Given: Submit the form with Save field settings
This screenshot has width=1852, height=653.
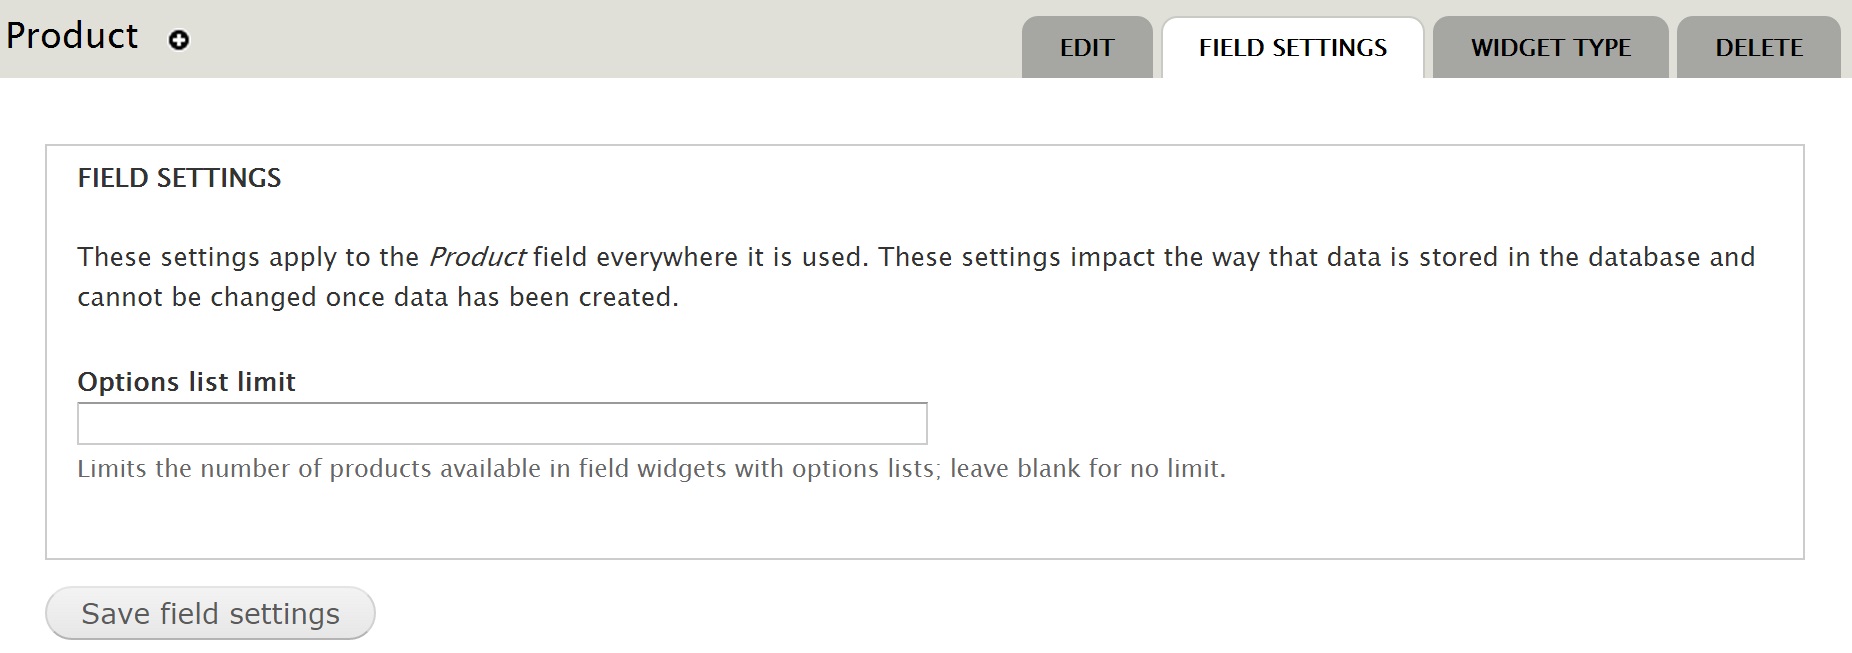Looking at the screenshot, I should pyautogui.click(x=210, y=613).
